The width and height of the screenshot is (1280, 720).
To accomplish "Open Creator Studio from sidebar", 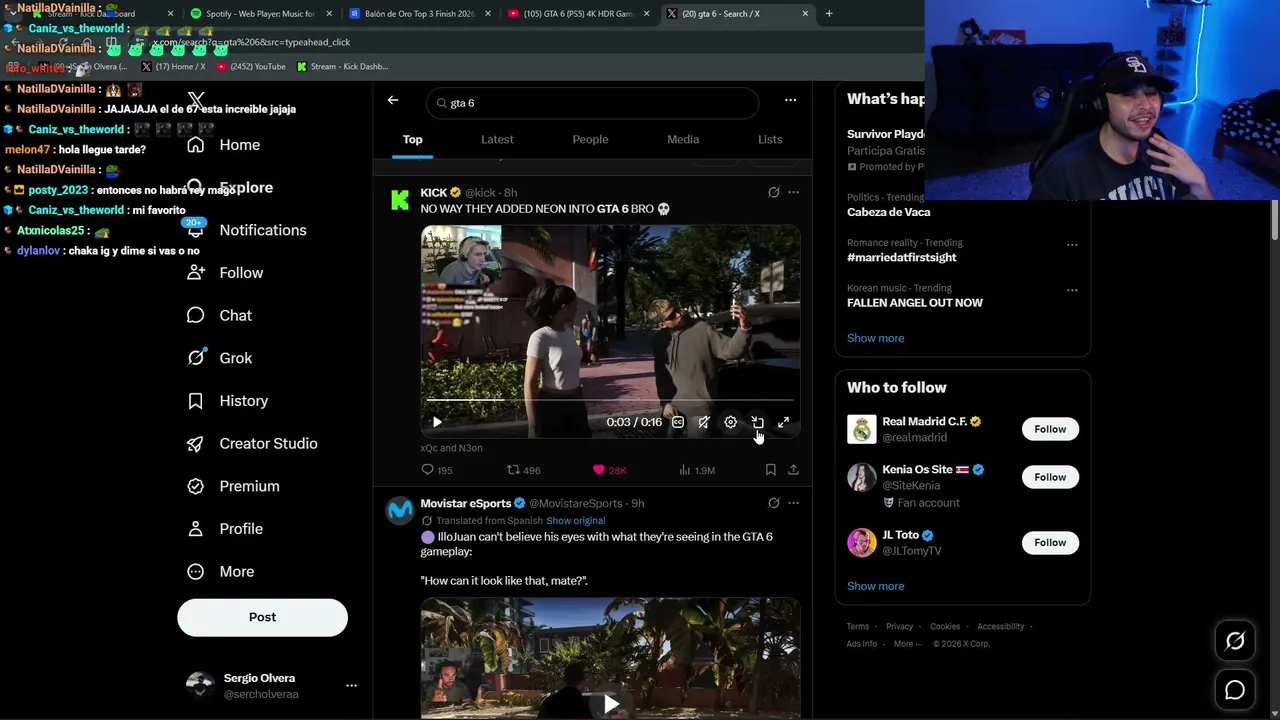I will click(252, 444).
